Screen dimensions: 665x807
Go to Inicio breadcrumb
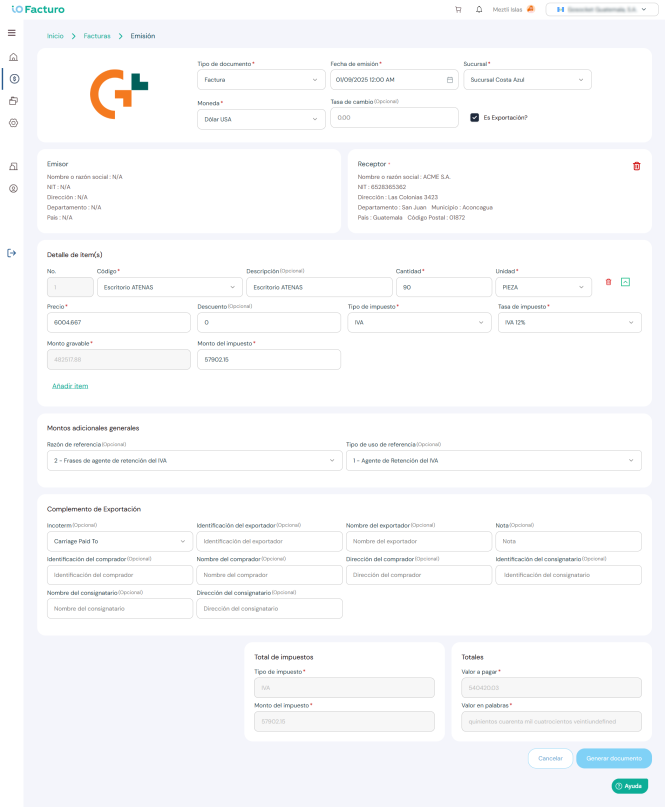[55, 36]
